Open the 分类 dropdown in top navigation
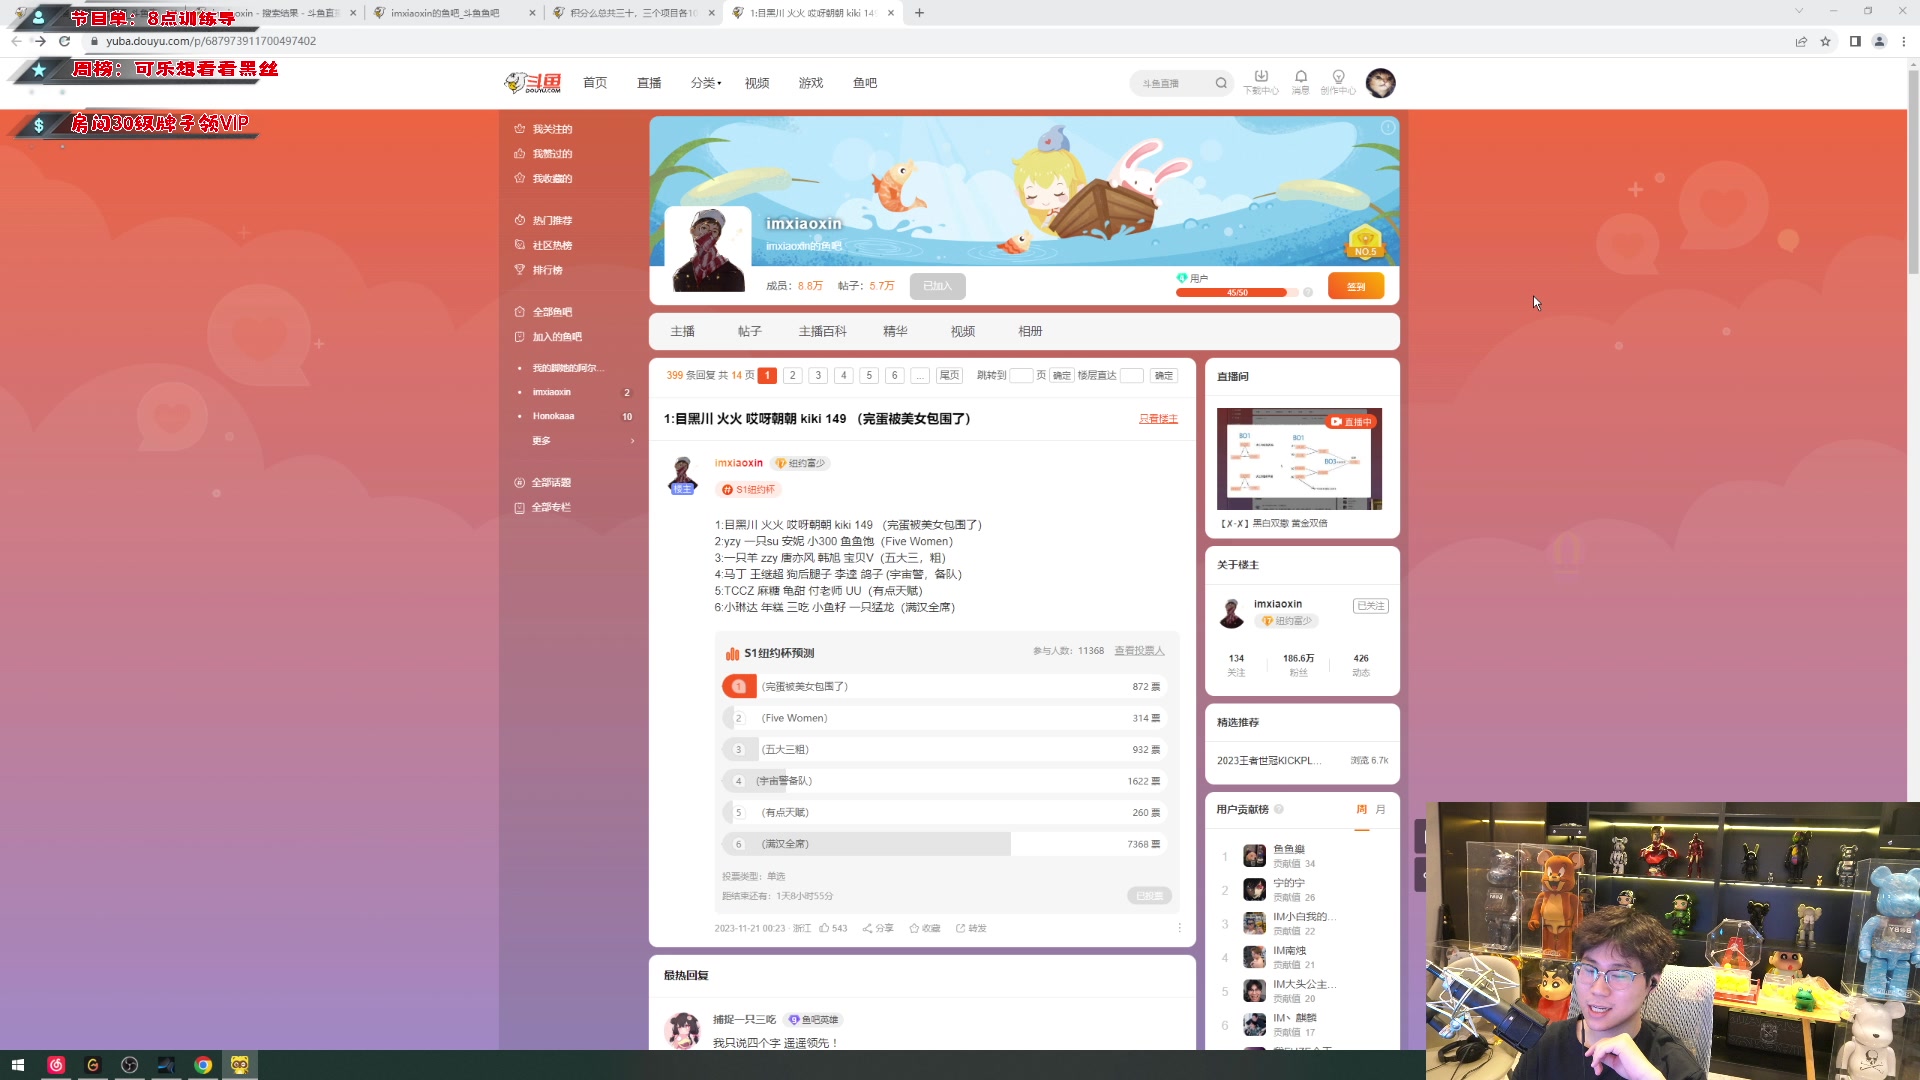Screen dimensions: 1920x1080 (704, 83)
